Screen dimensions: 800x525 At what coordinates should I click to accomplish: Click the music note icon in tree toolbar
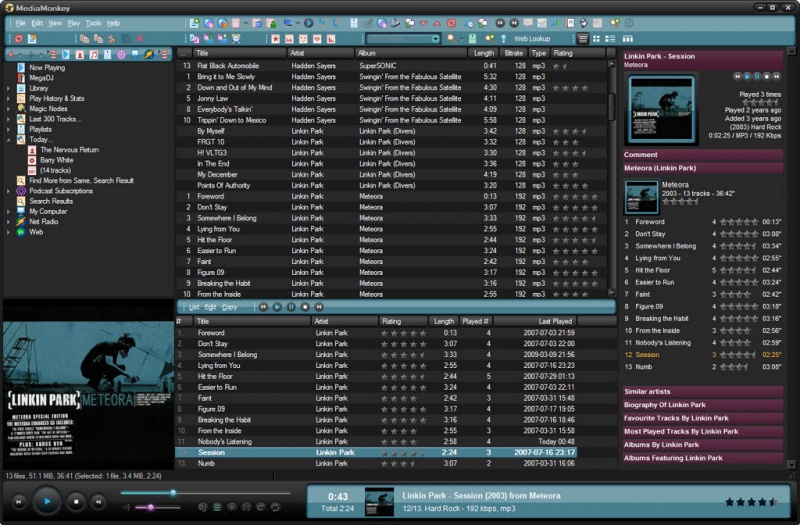tap(94, 55)
